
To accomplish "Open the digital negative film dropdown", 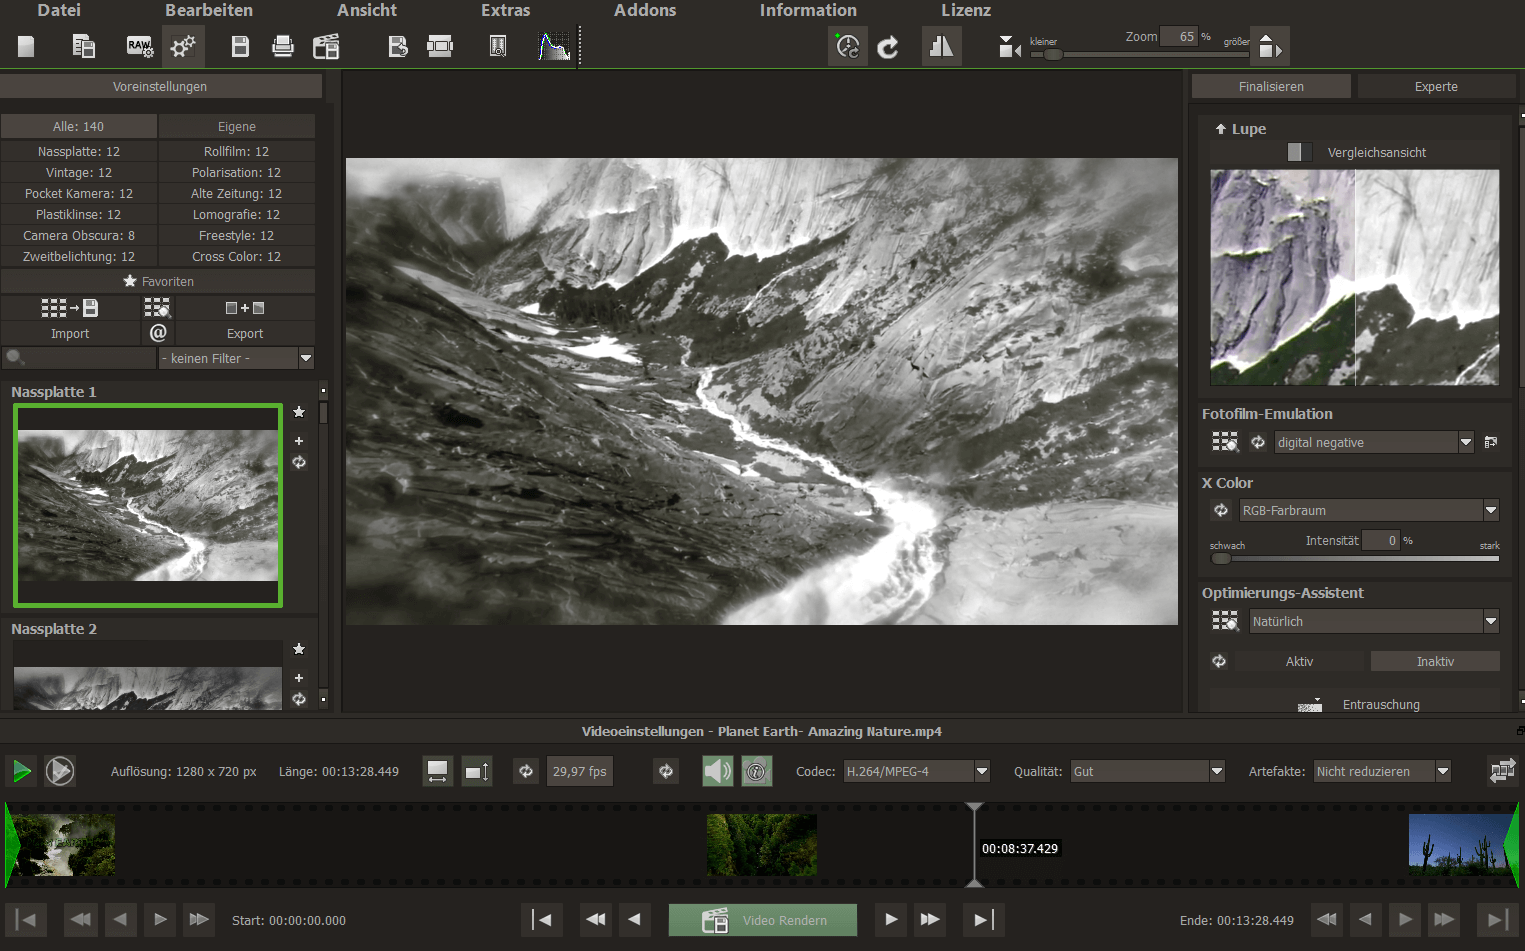I will point(1374,442).
